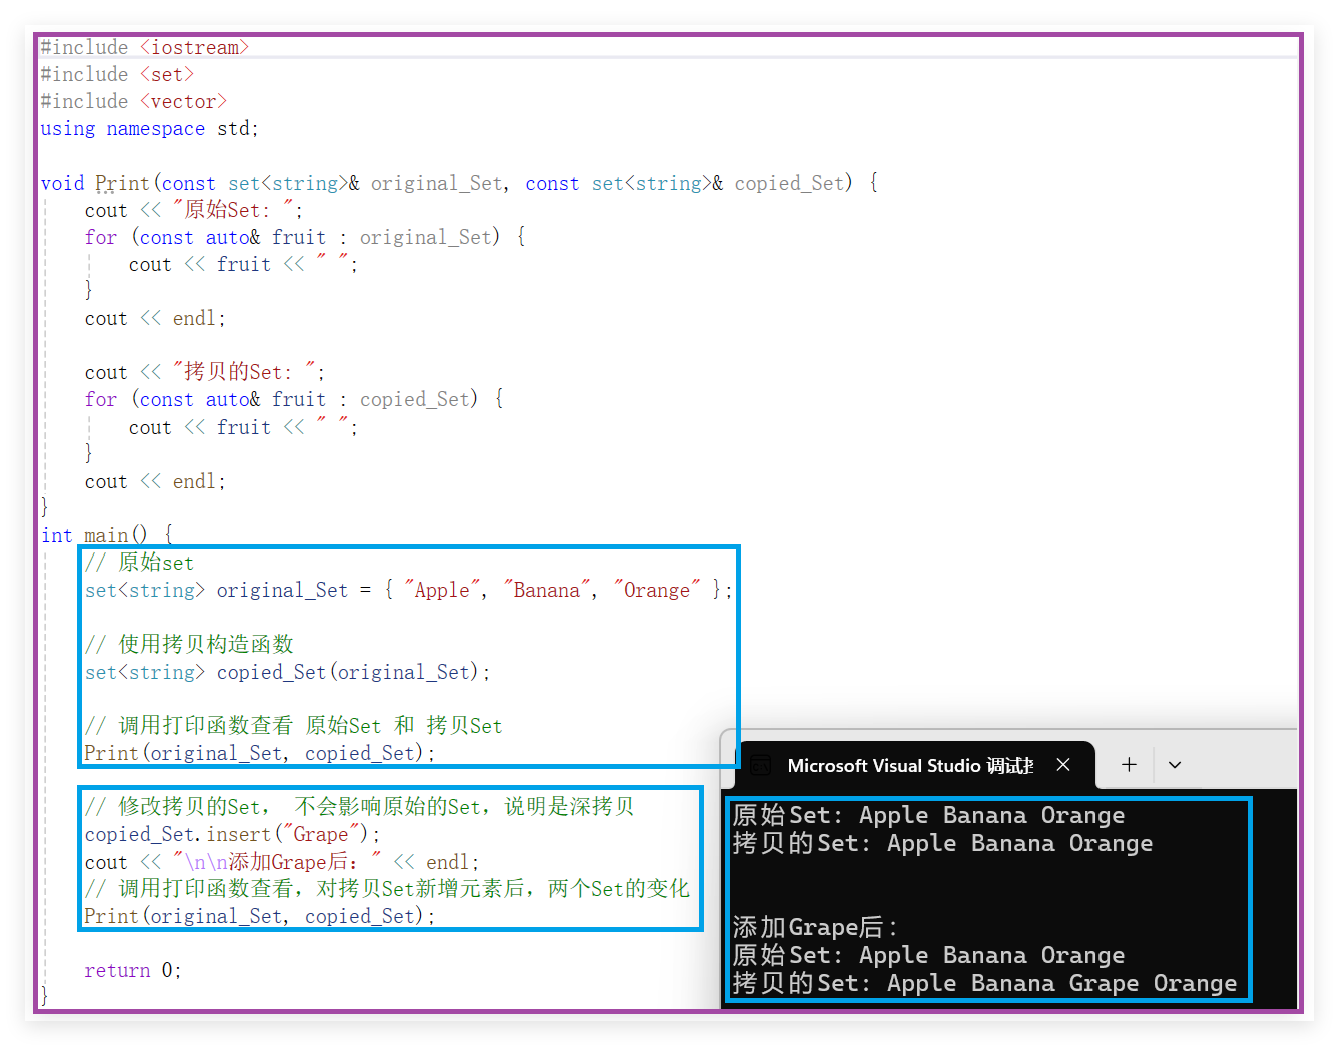Click the console line ending with 'Grape Orange'
The width and height of the screenshot is (1339, 1046).
click(984, 983)
